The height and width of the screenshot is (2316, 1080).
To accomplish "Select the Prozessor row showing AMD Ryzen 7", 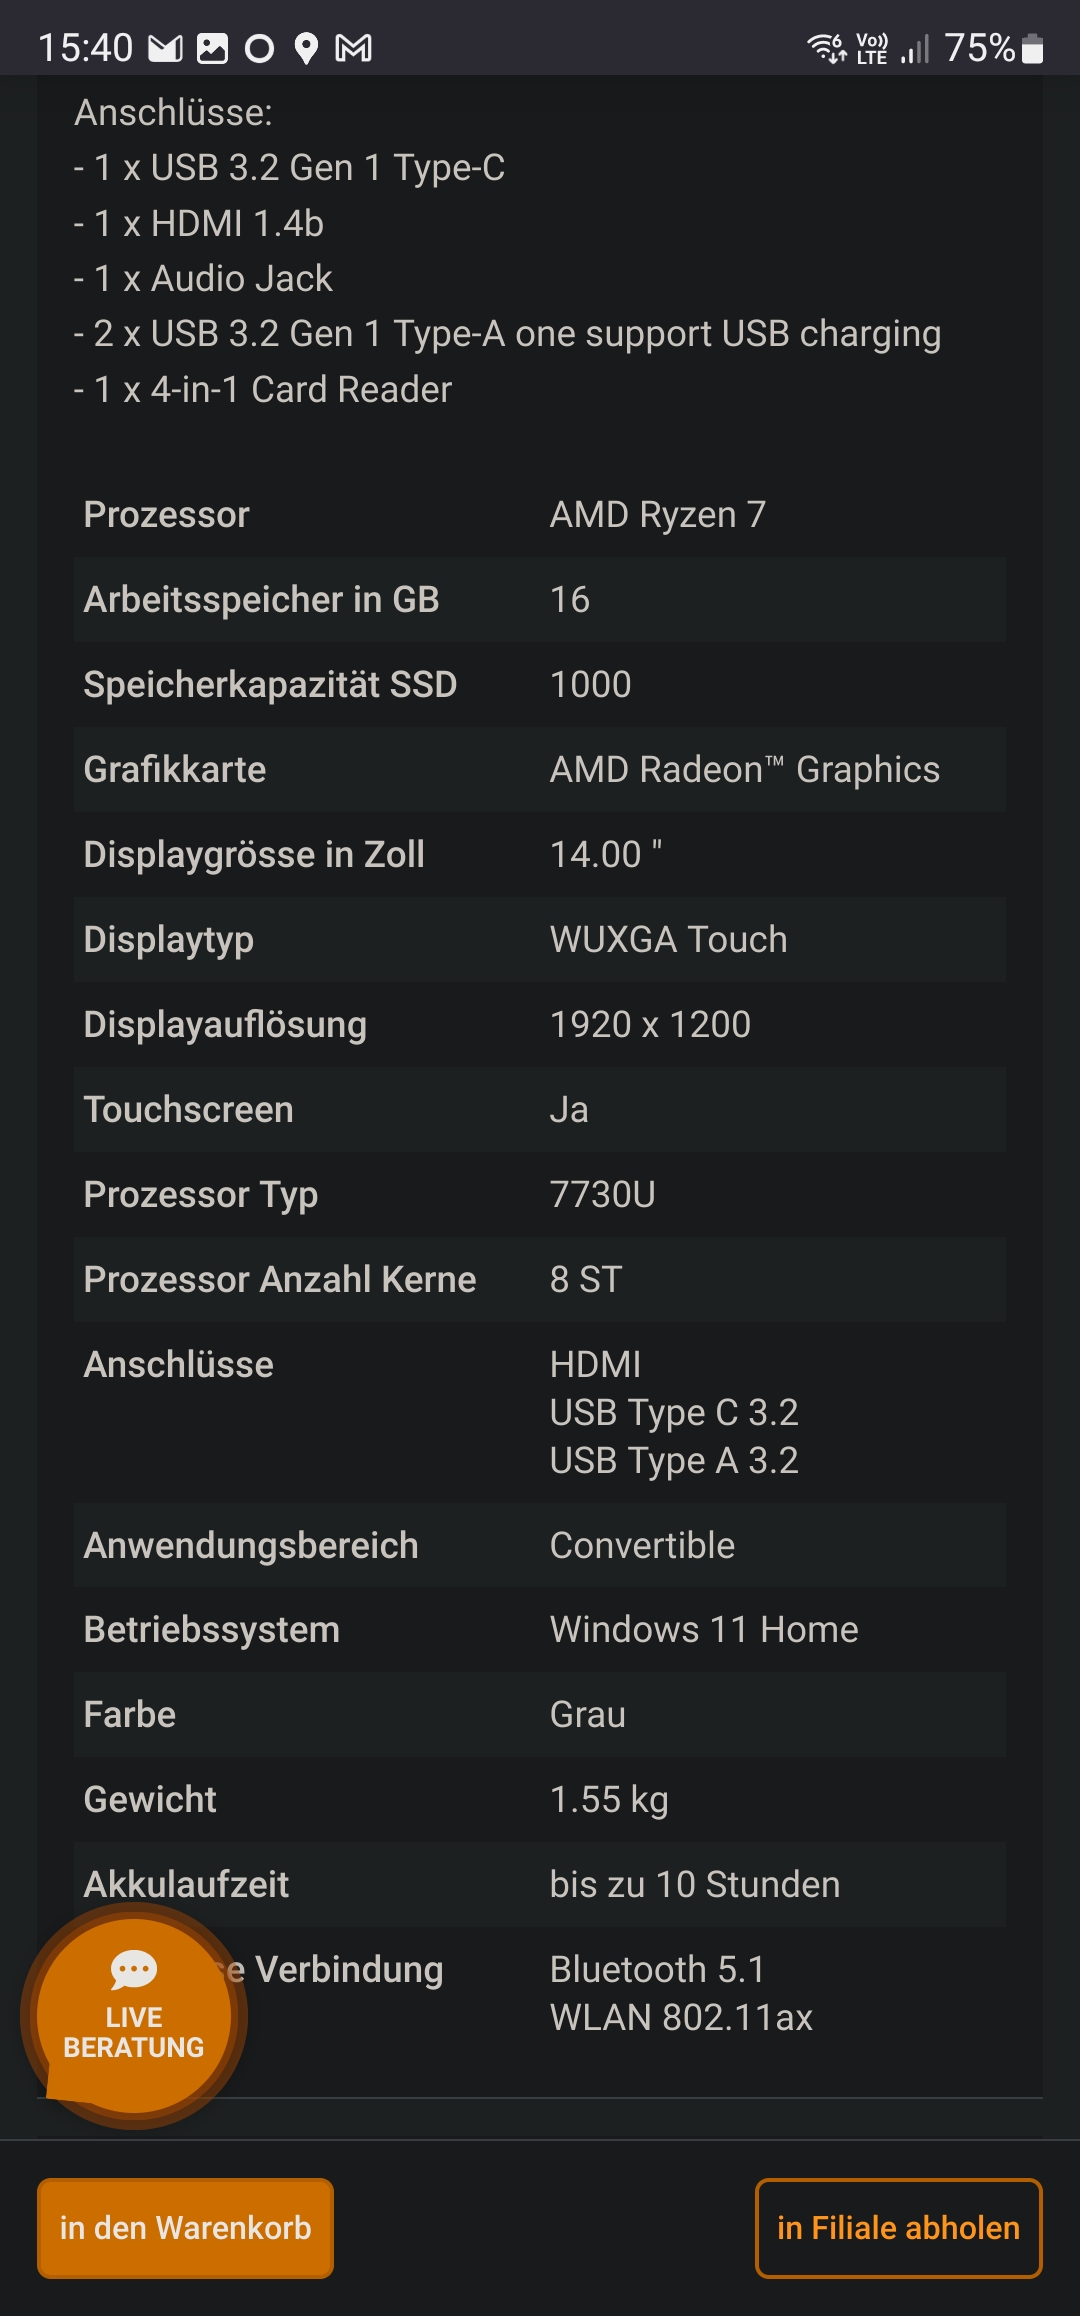I will (540, 515).
